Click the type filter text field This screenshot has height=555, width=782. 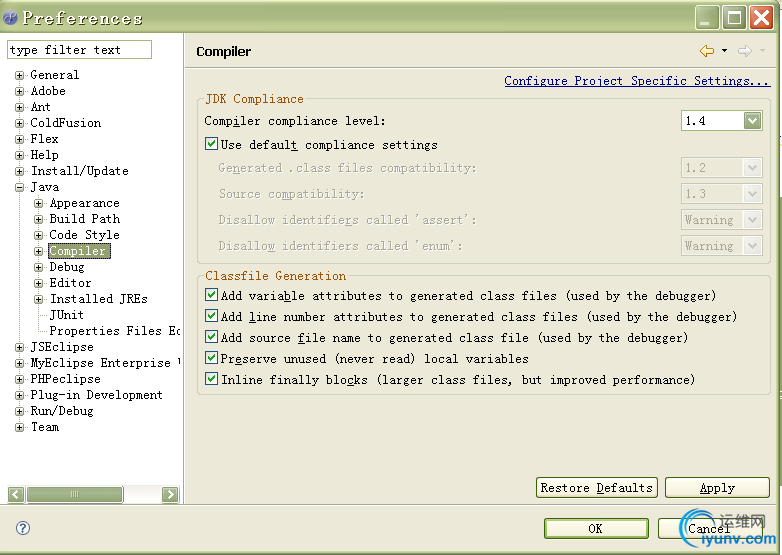pyautogui.click(x=79, y=50)
